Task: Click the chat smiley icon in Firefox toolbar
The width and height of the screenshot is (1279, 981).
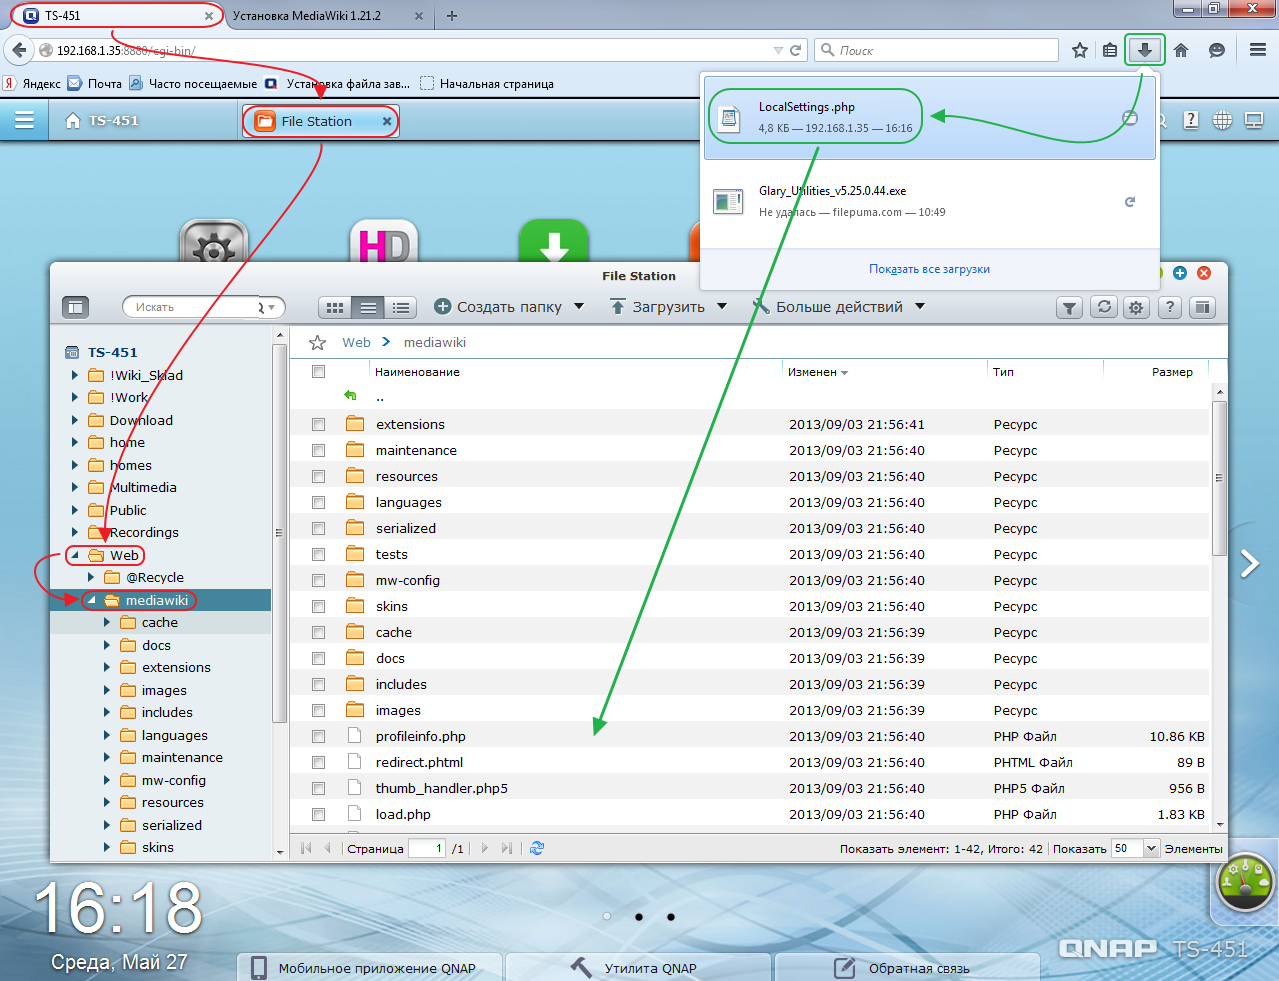Action: click(1217, 50)
